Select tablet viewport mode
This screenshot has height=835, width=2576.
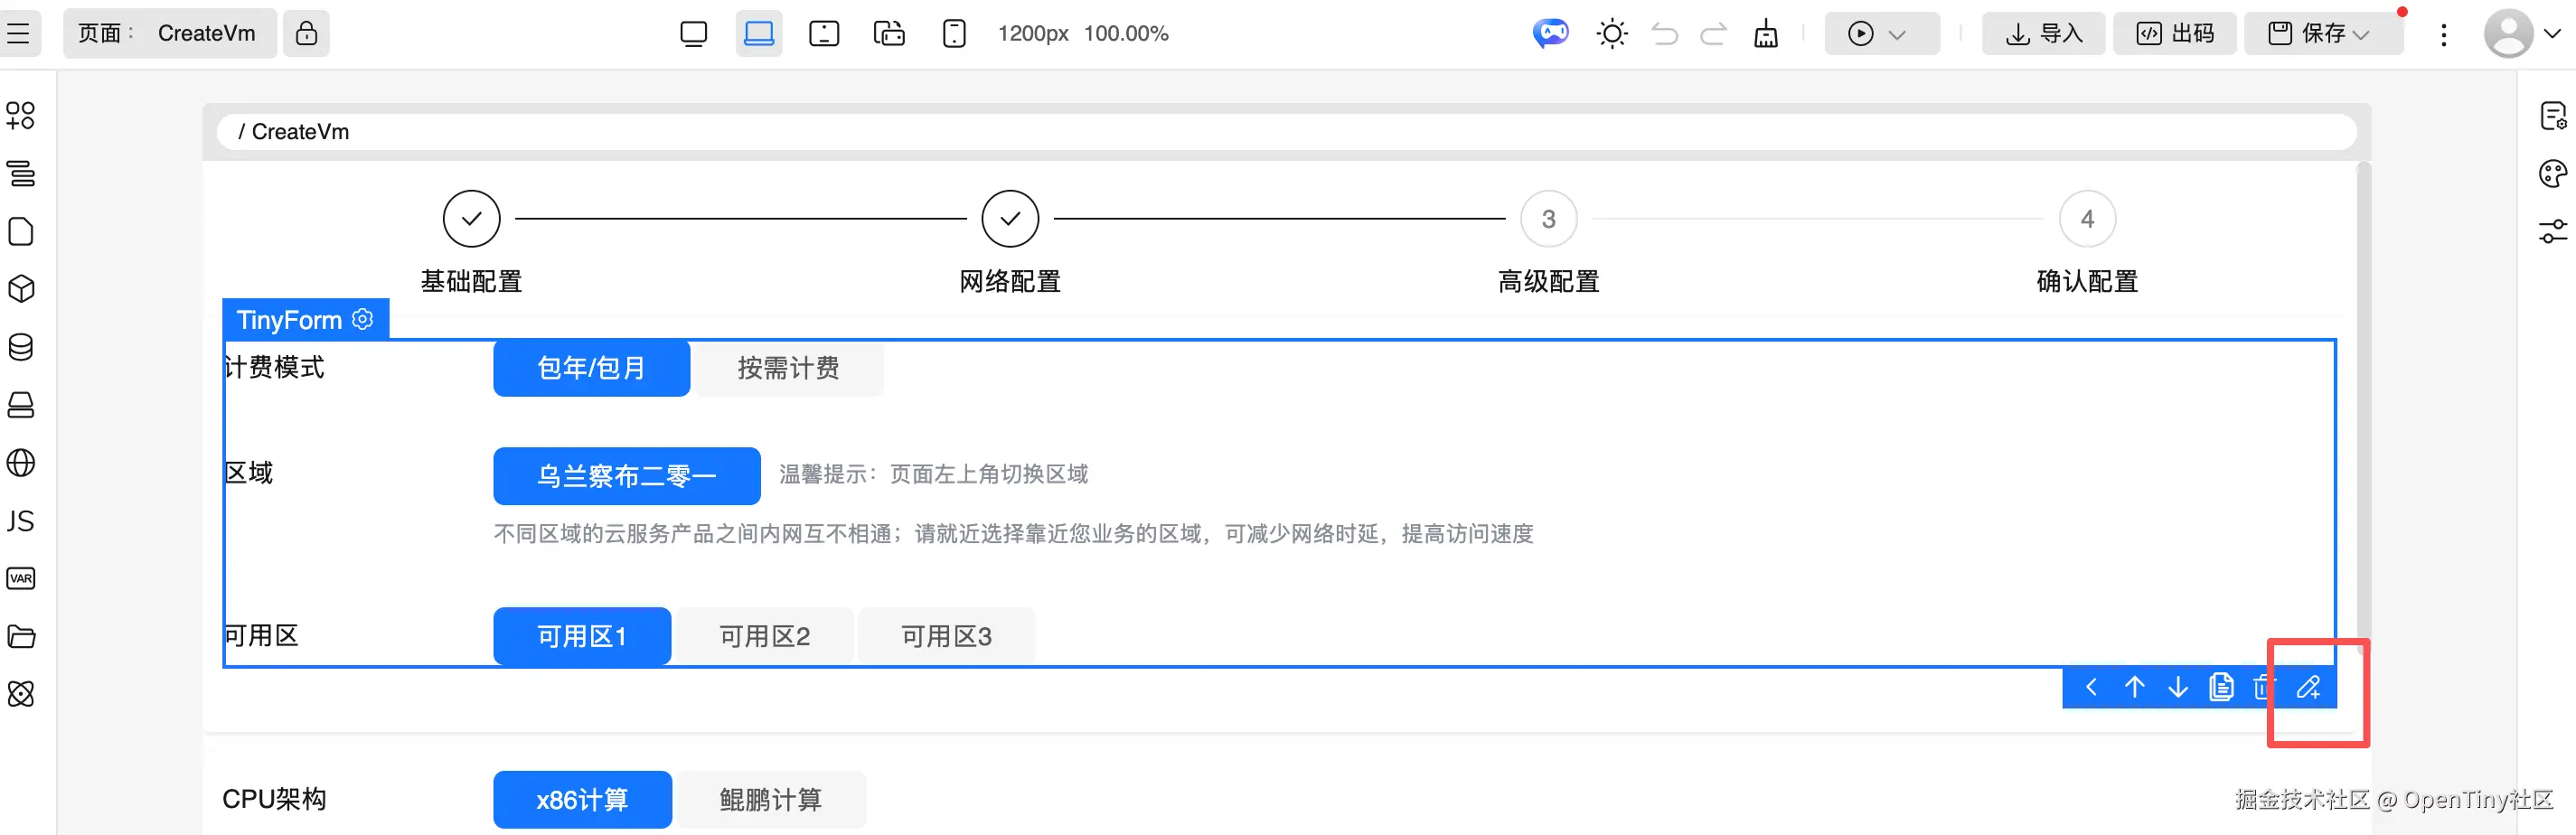click(x=824, y=33)
